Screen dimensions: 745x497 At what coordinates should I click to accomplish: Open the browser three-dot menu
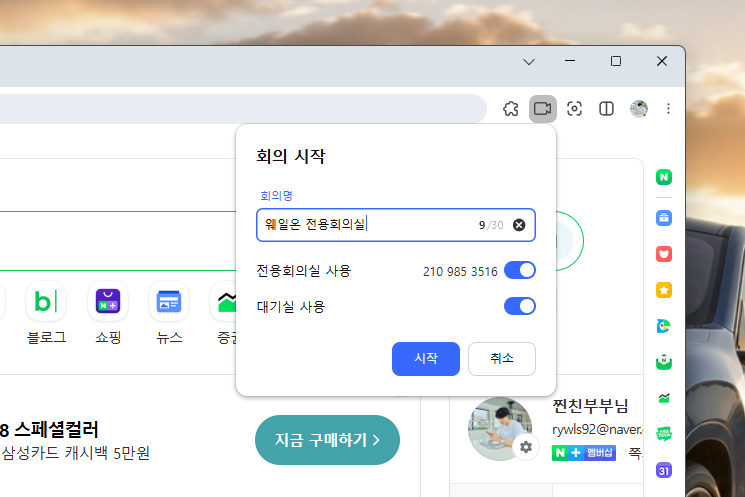[668, 109]
